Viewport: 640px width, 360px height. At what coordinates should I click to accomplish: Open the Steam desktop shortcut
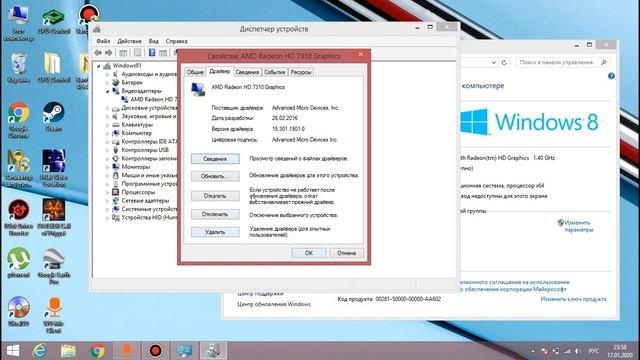click(x=53, y=117)
